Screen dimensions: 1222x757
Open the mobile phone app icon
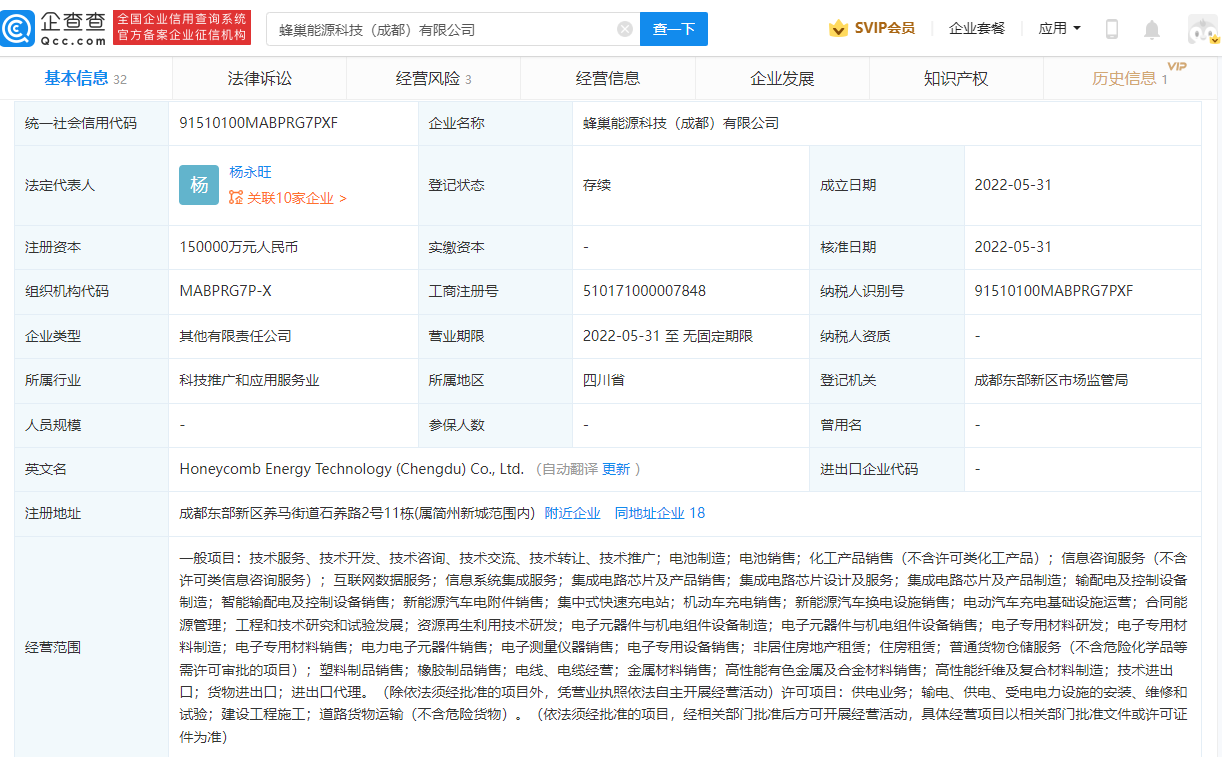coord(1112,29)
